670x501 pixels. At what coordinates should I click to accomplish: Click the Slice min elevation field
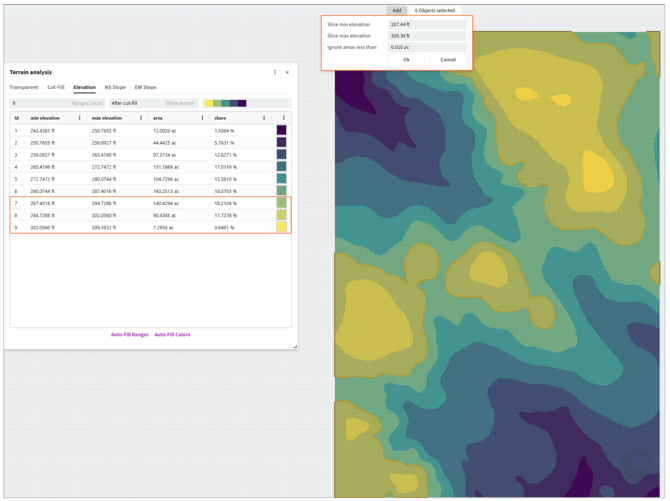pos(427,24)
